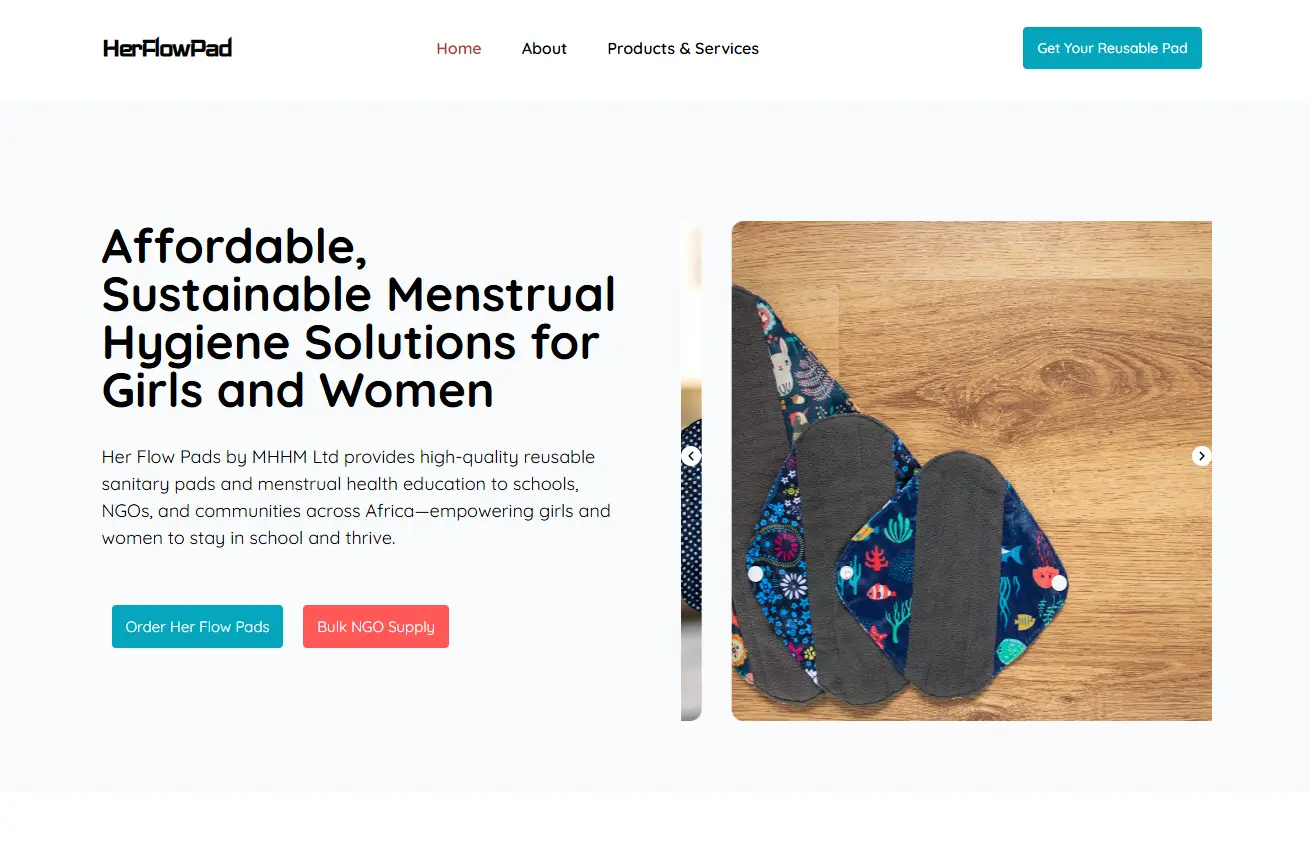Screen dimensions: 1310x843
Task: Click the reusable pads photo on wooden table
Action: click(x=972, y=471)
